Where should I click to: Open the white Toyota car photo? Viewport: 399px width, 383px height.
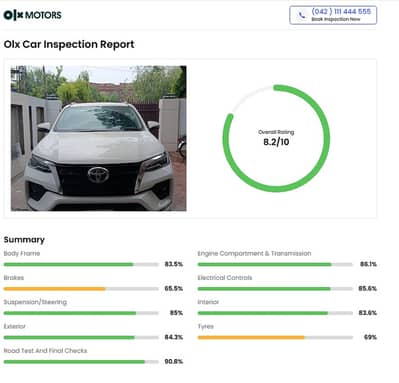click(99, 138)
